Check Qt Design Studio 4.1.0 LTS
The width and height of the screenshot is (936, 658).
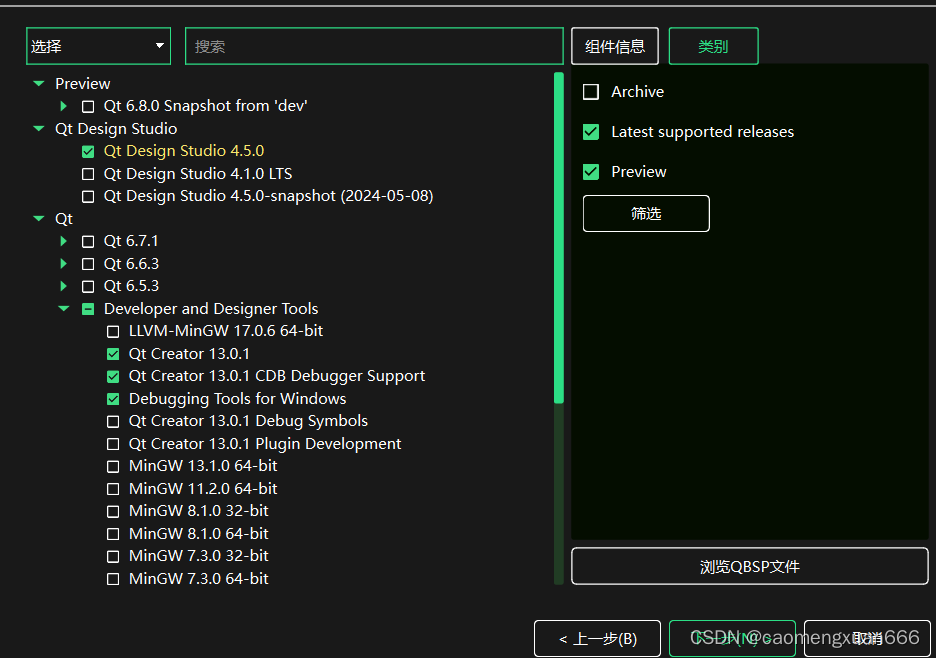tap(88, 174)
